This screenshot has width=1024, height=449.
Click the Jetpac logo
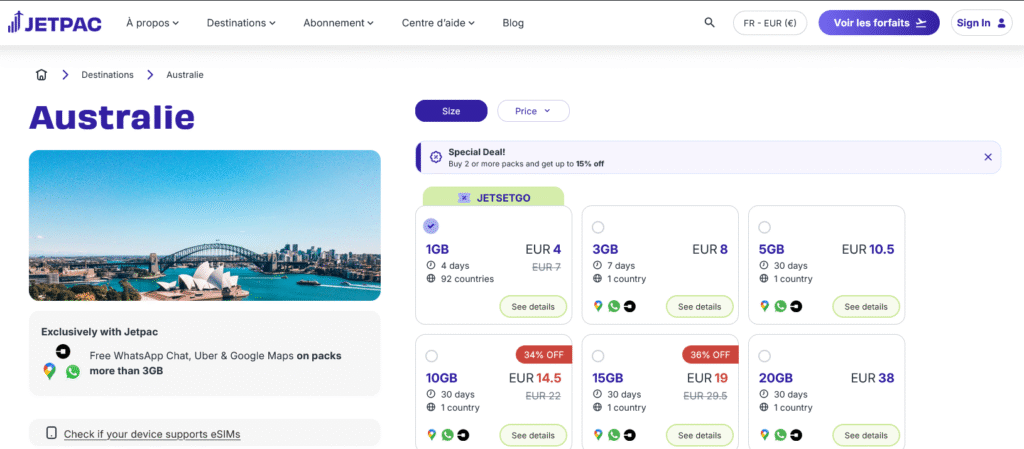55,23
